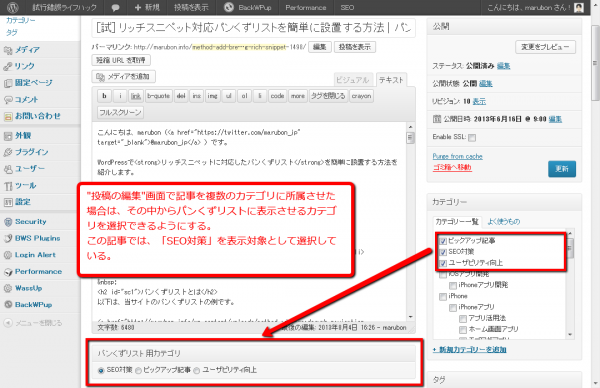
Task: Click the ゴミ箱へ移動 link
Action: tap(452, 167)
